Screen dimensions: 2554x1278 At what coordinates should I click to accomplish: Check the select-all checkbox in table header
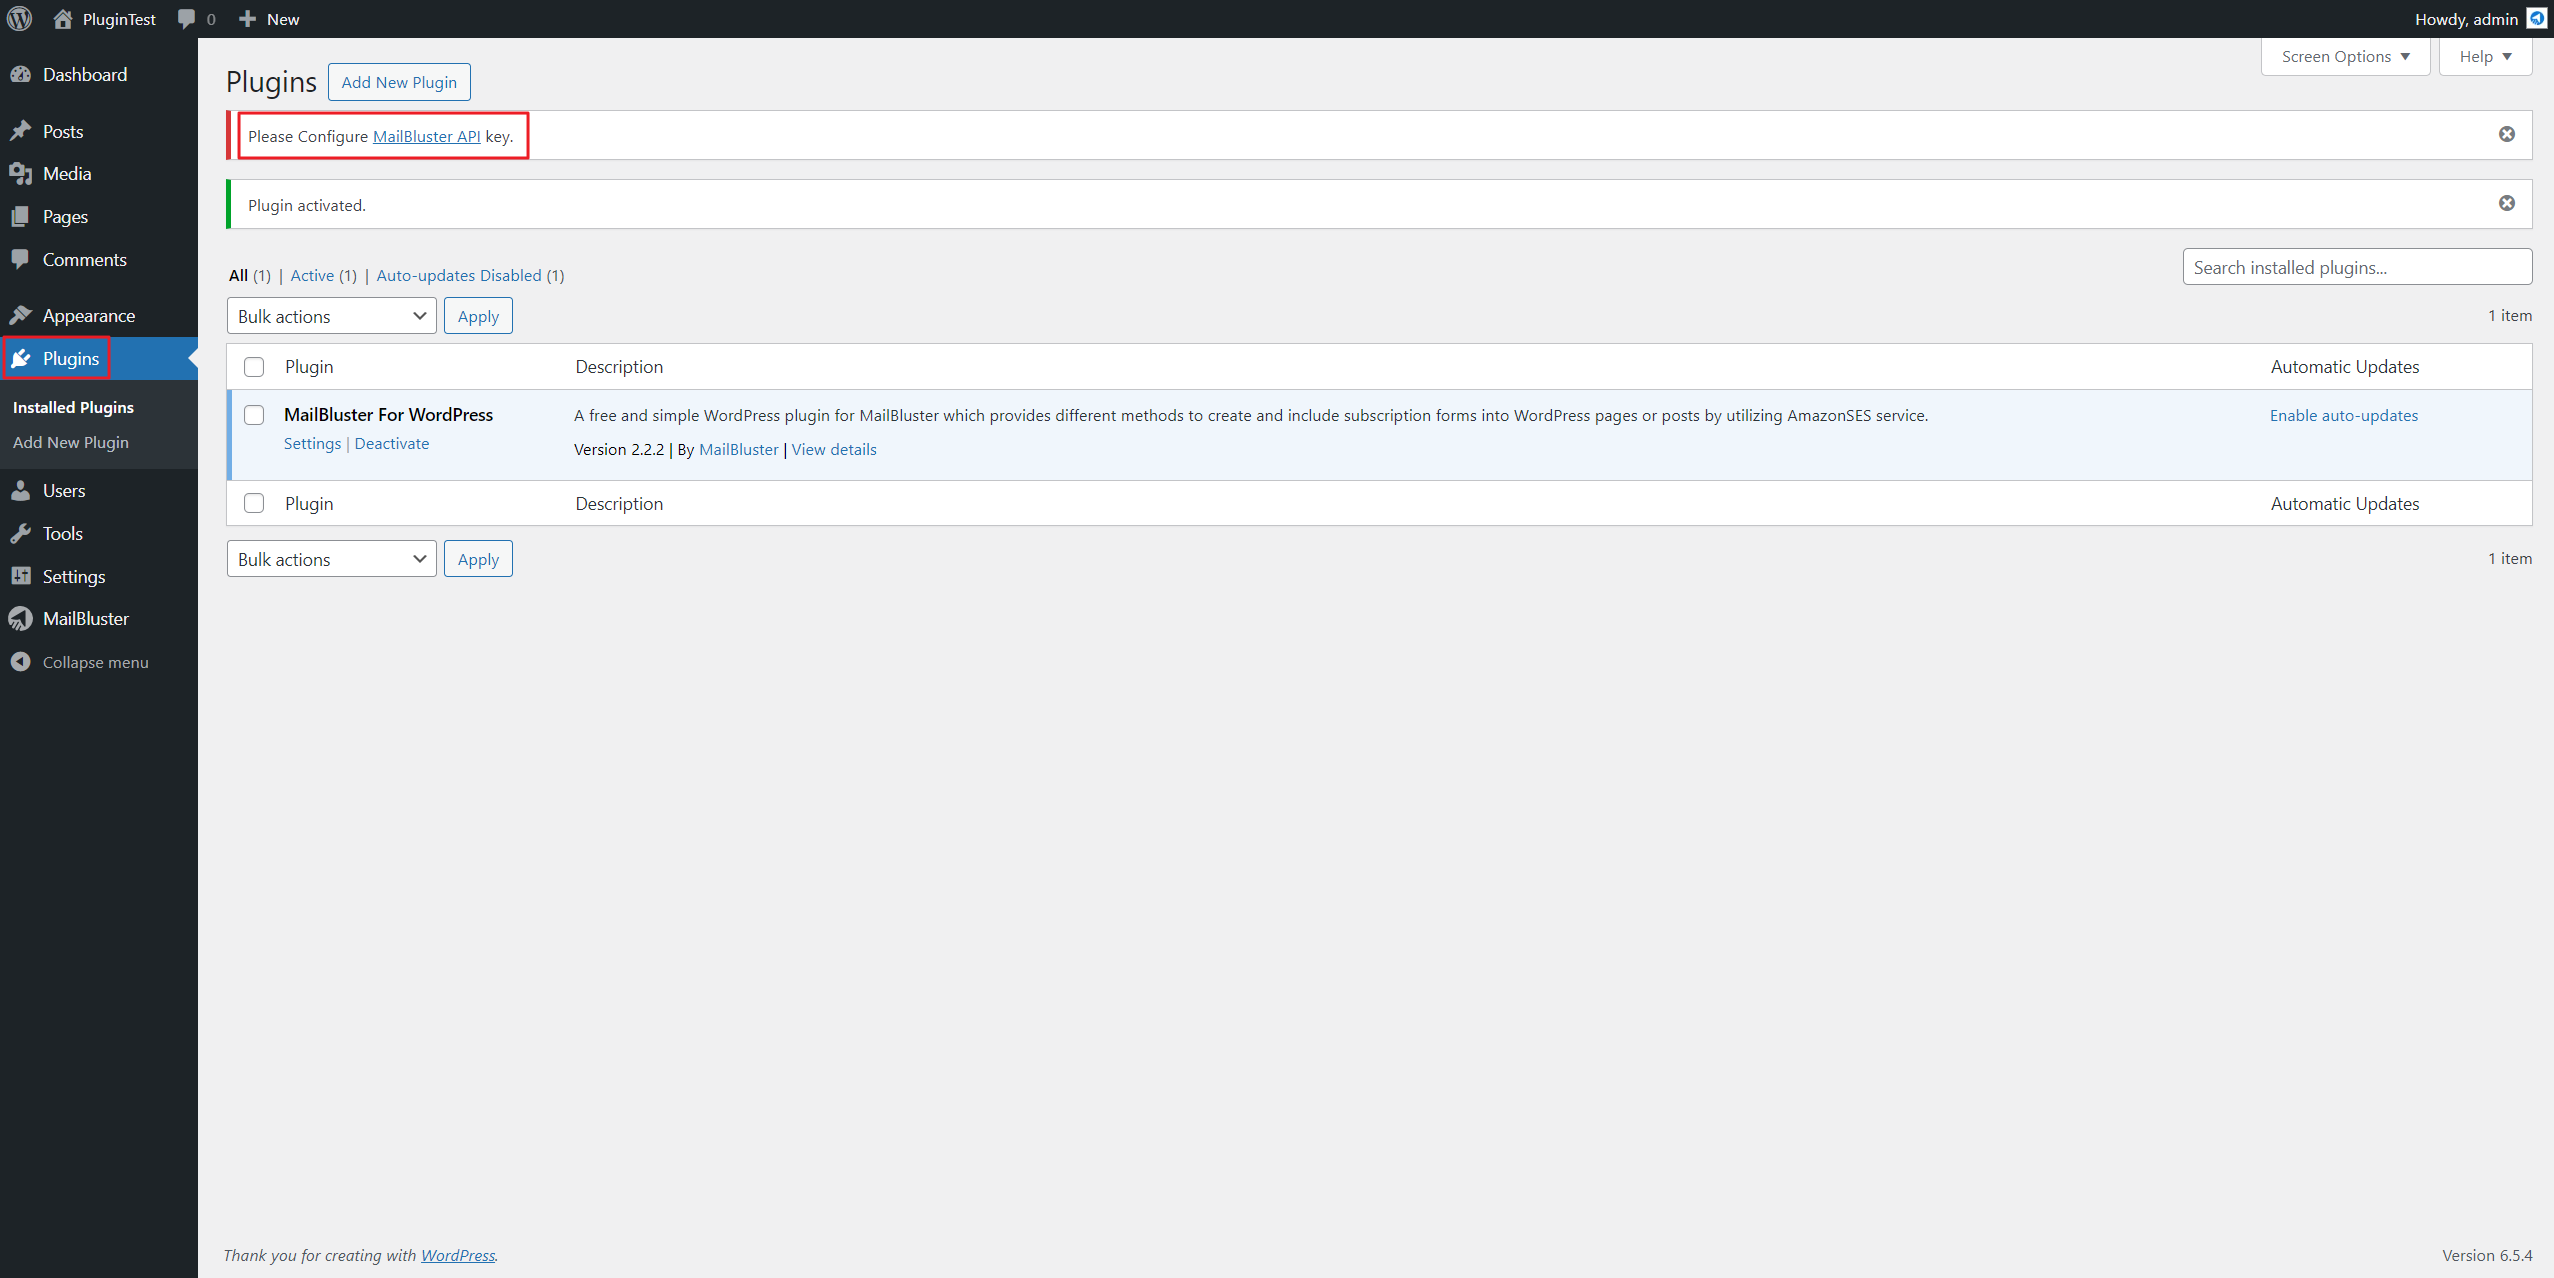coord(254,367)
